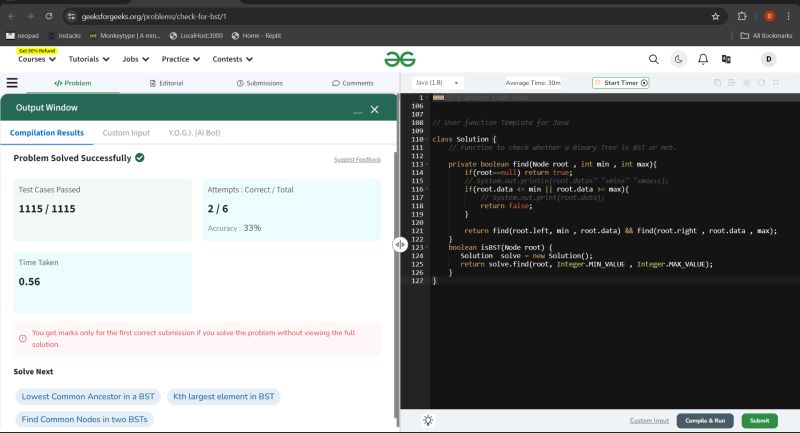Switch to the Editorial tab

(166, 83)
